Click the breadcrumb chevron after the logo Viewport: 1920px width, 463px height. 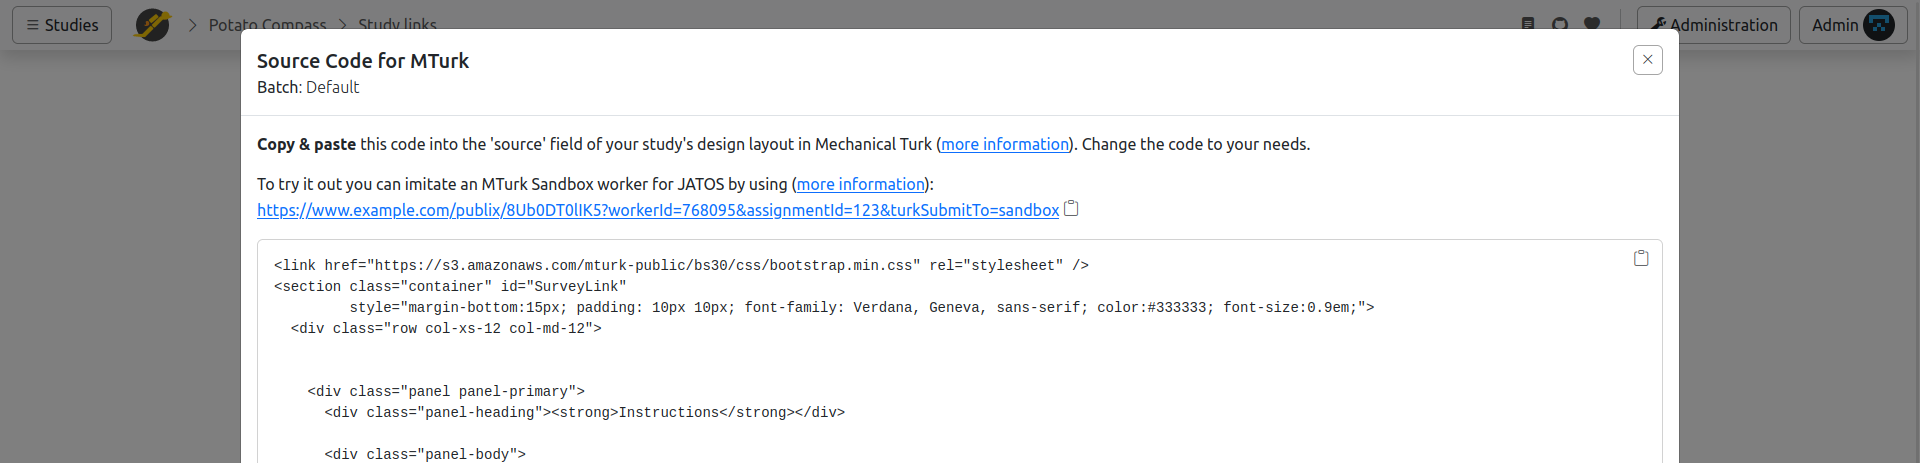coord(192,25)
